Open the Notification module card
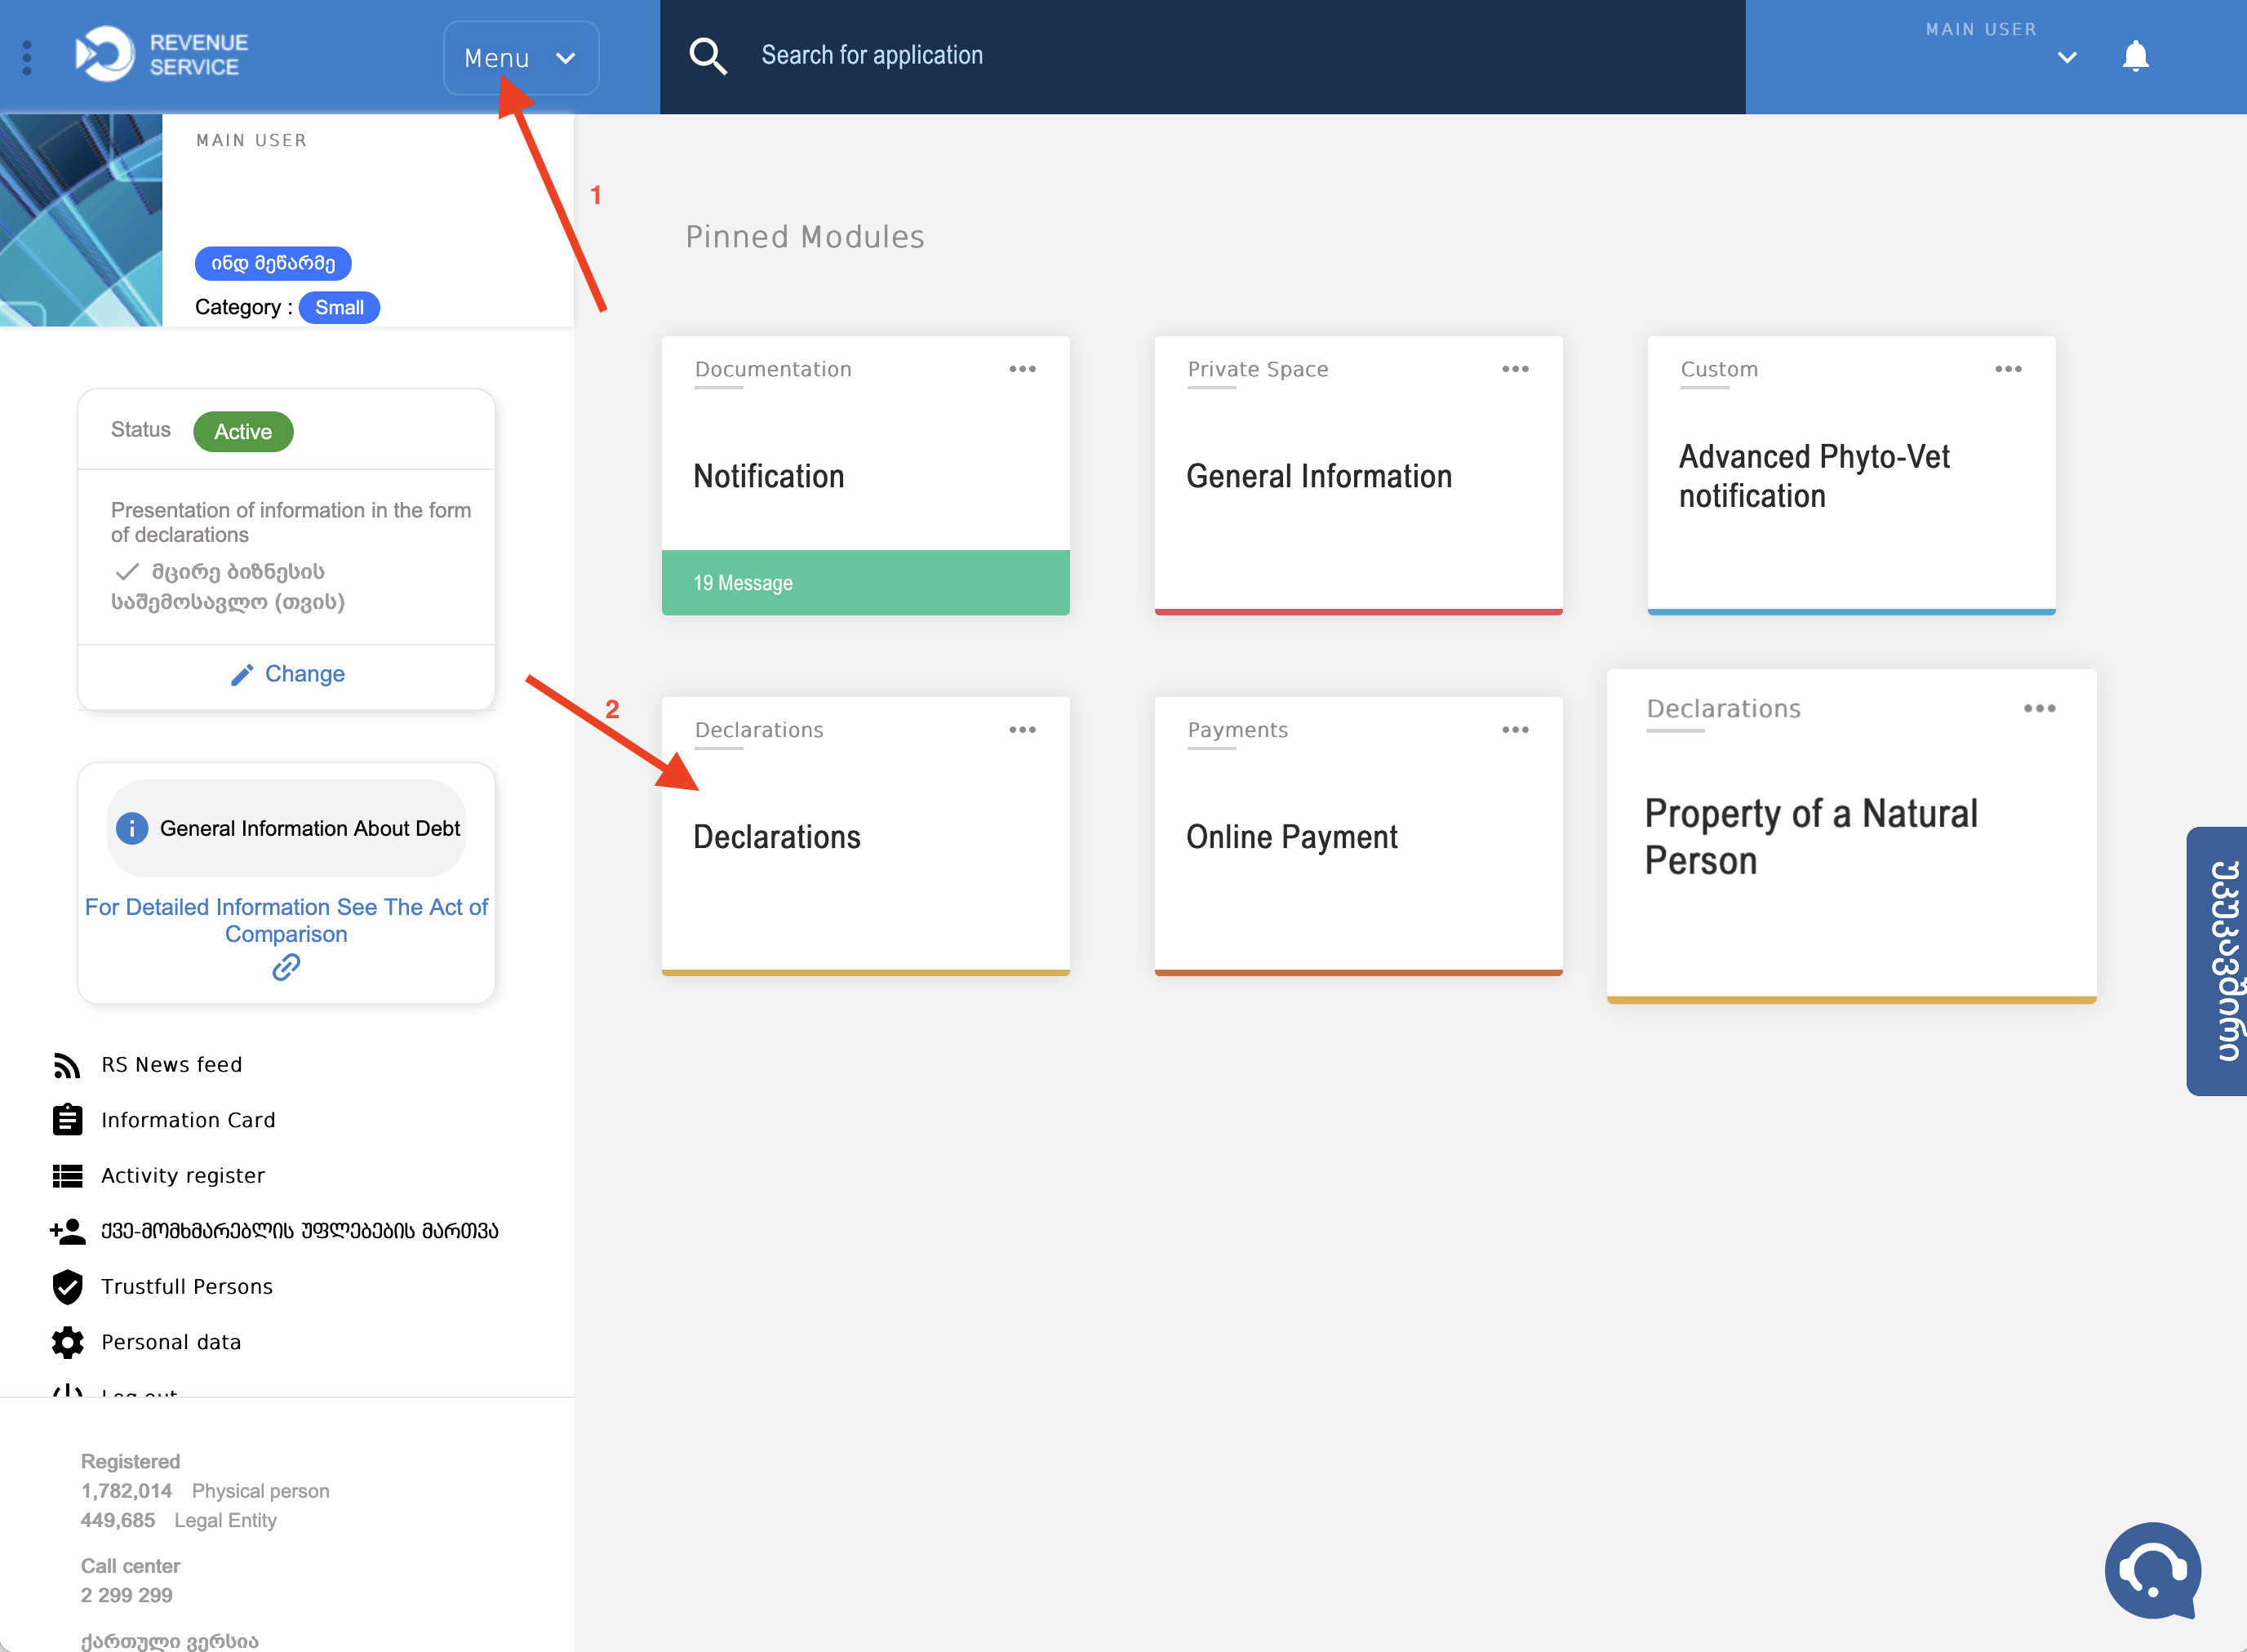 (x=865, y=476)
